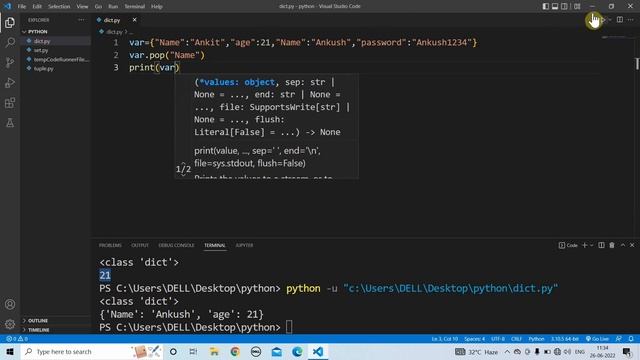Screen dimensions: 640x360
Task: Open notifications bell in status bar
Action: 631,339
